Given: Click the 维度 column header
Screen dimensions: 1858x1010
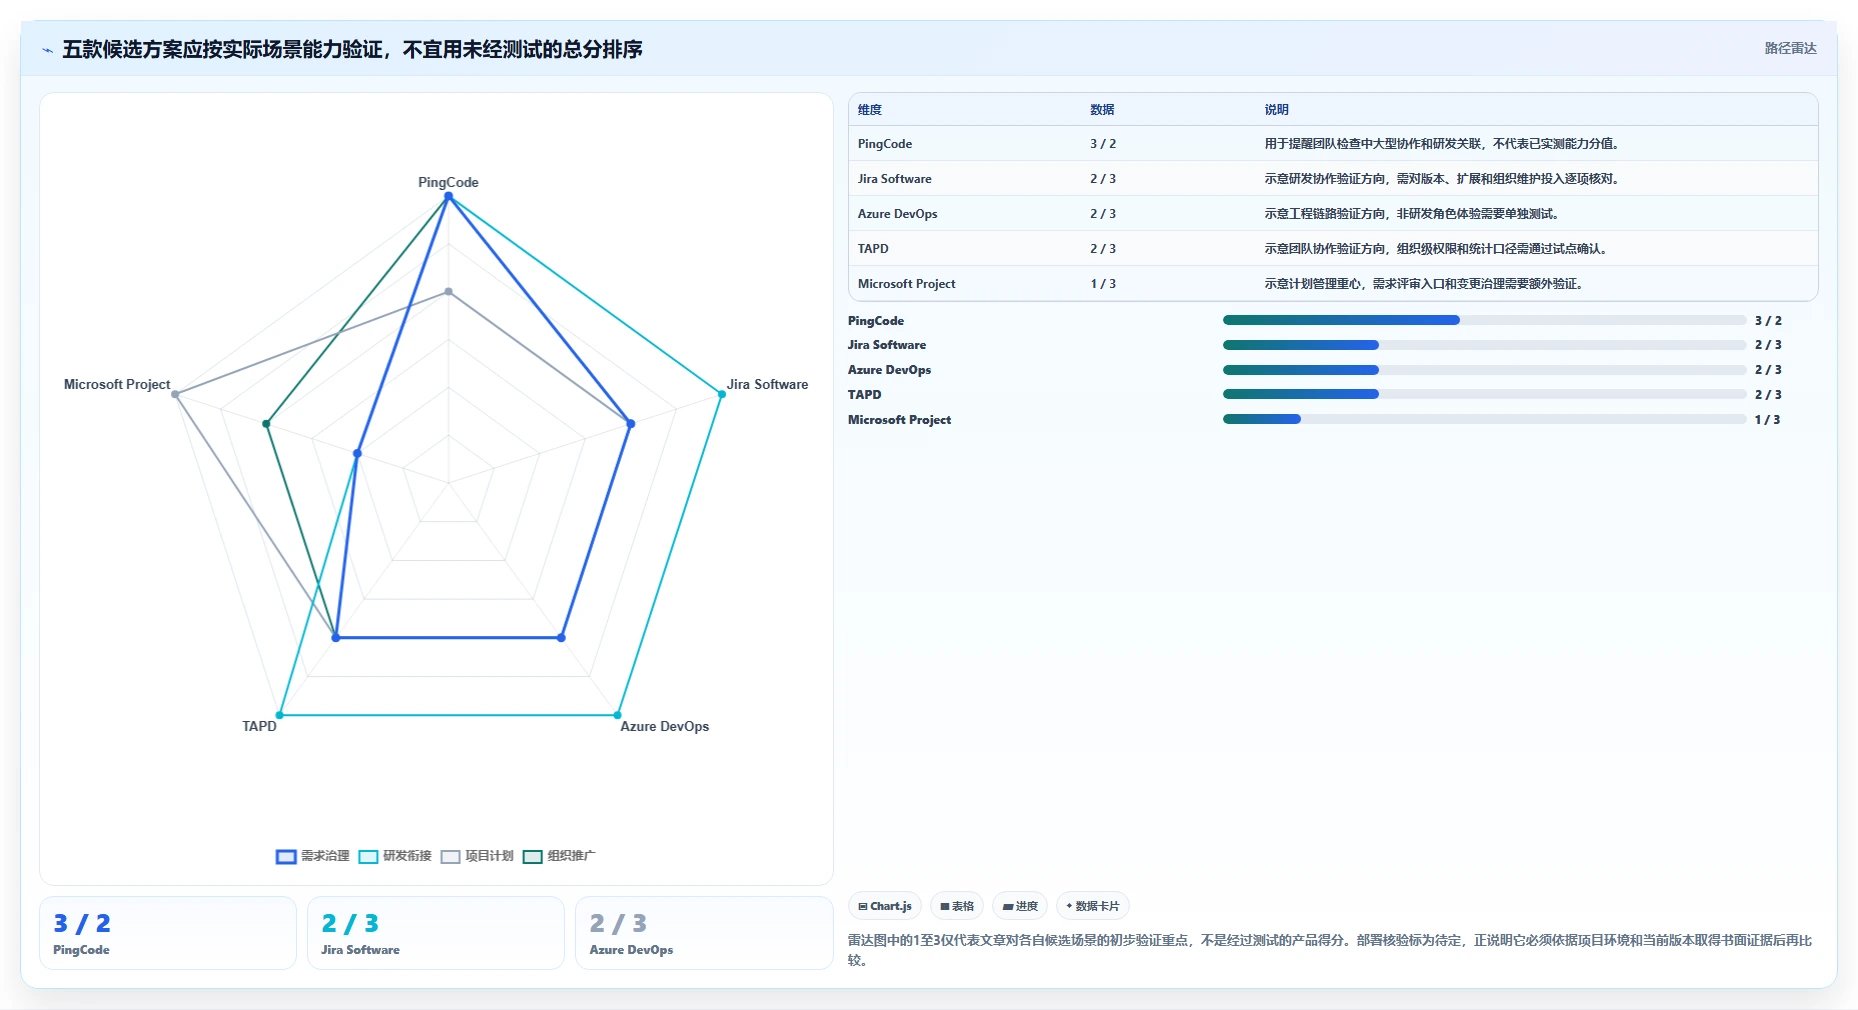Looking at the screenshot, I should (x=870, y=110).
